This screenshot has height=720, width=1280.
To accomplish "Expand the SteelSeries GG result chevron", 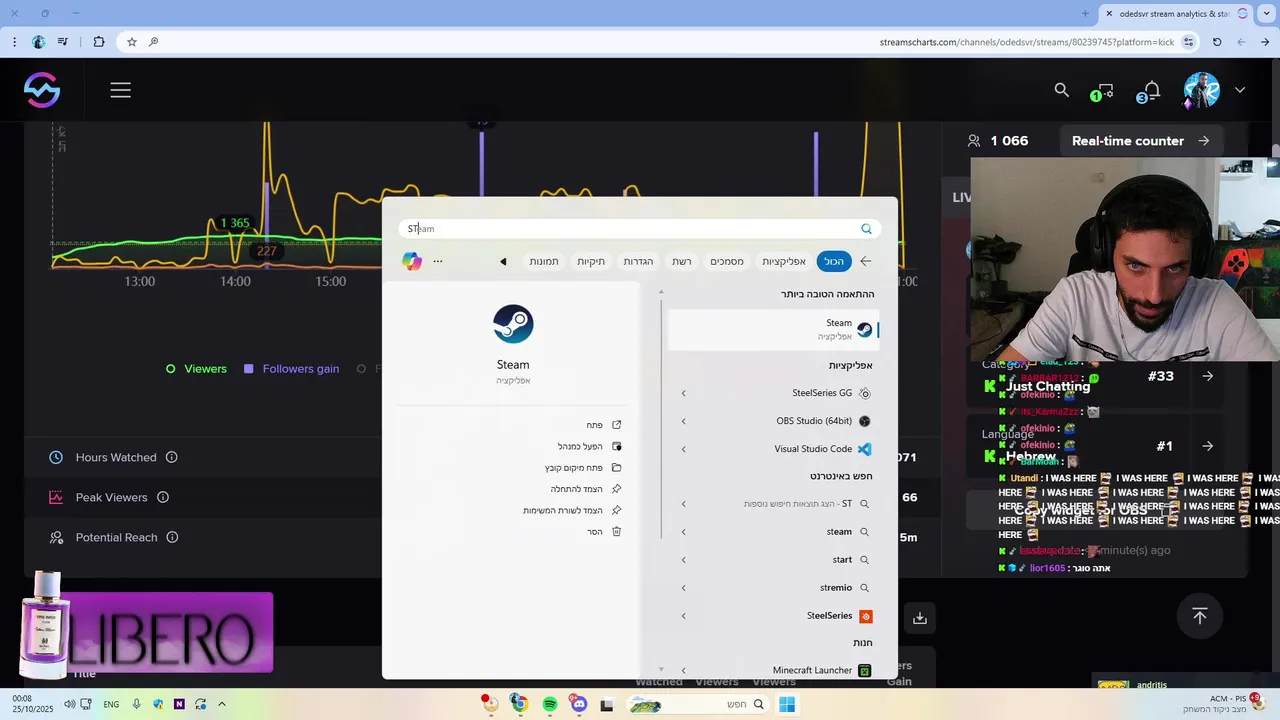I will pyautogui.click(x=684, y=393).
